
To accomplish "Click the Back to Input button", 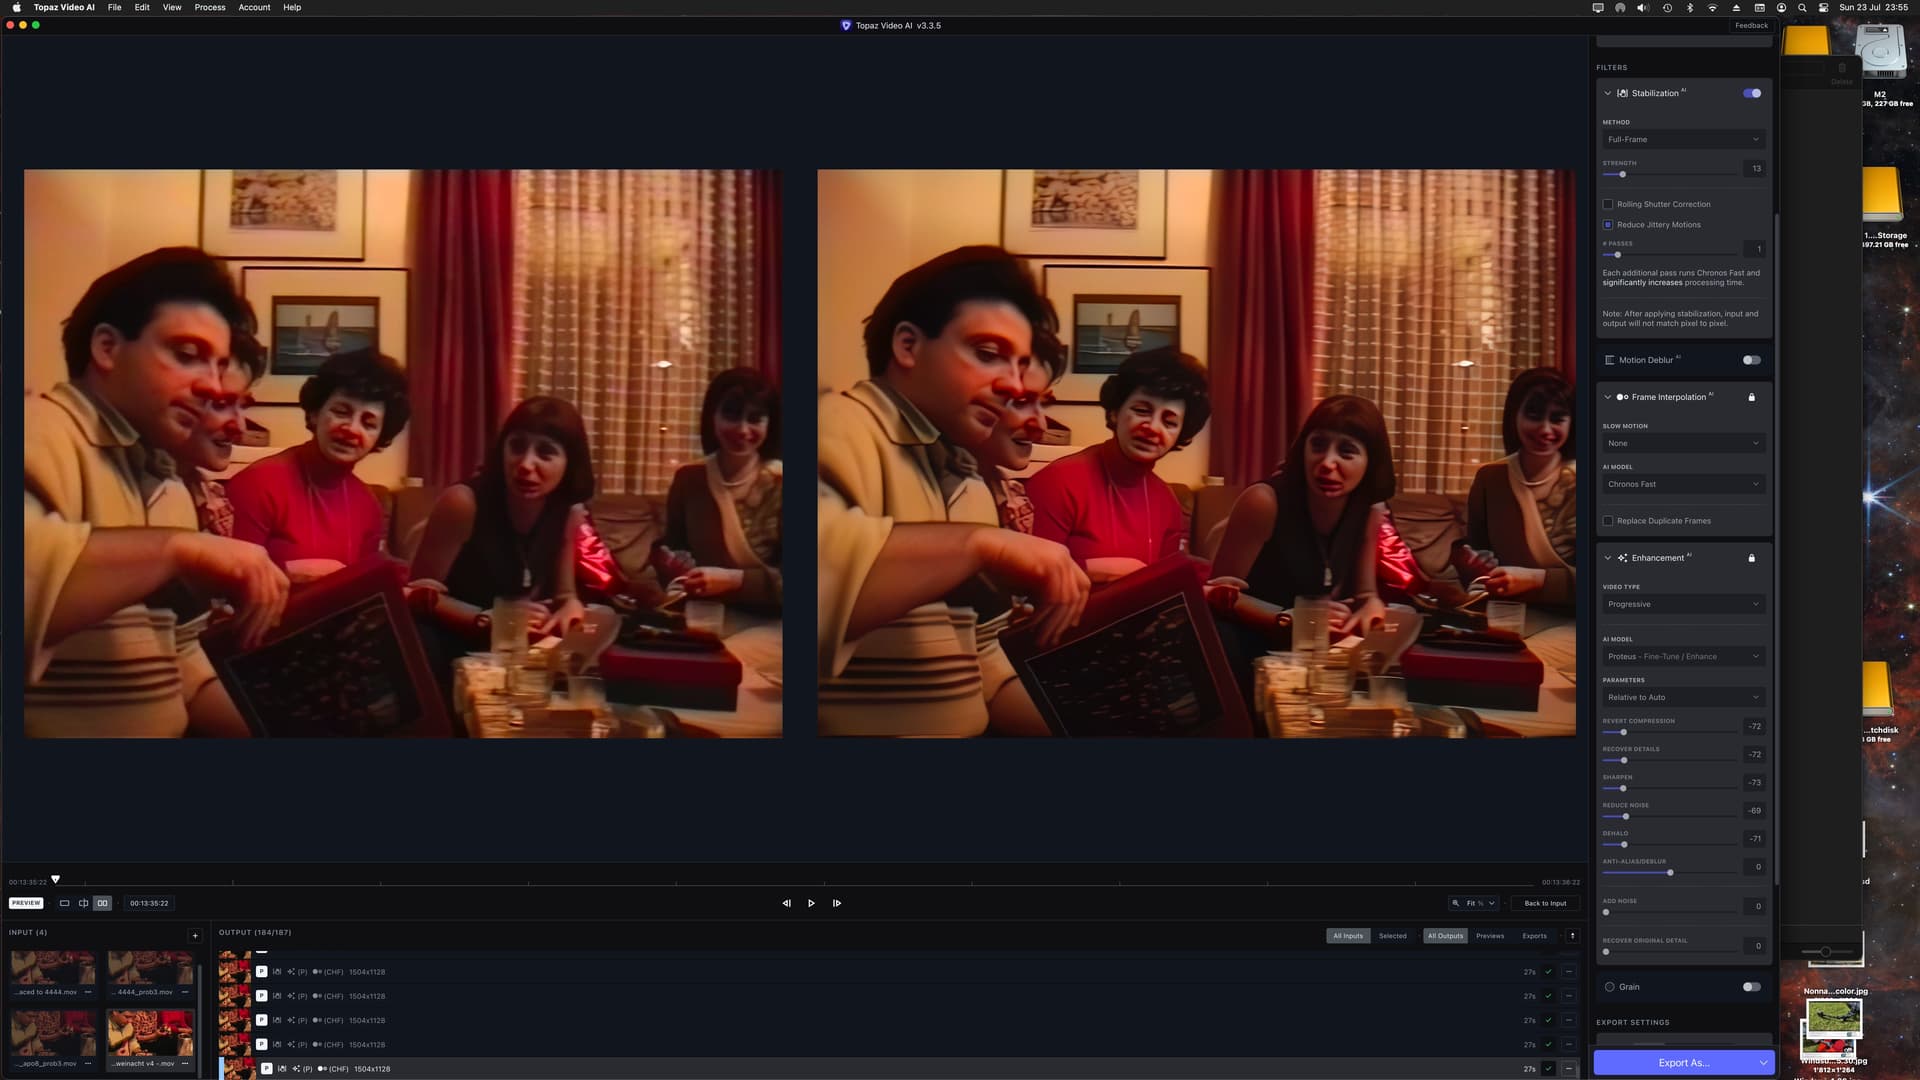I will tap(1545, 903).
